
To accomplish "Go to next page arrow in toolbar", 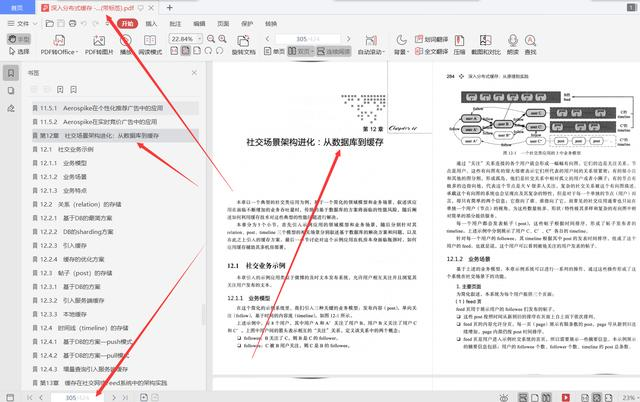I will coord(348,39).
